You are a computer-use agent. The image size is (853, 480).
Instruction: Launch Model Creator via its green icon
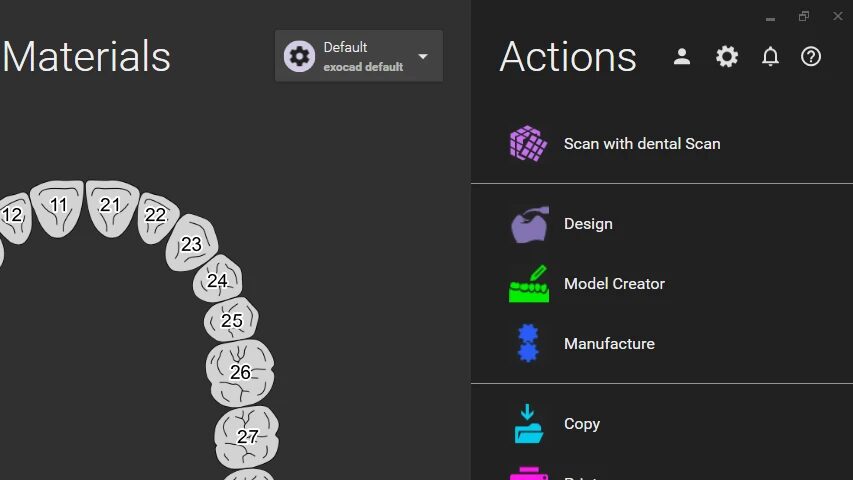coord(529,284)
